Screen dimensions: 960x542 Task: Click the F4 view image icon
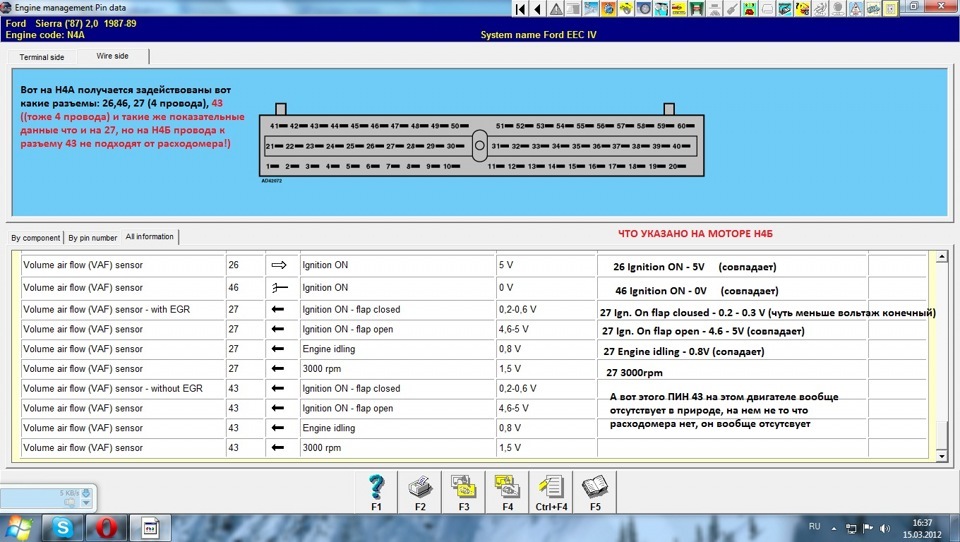508,492
